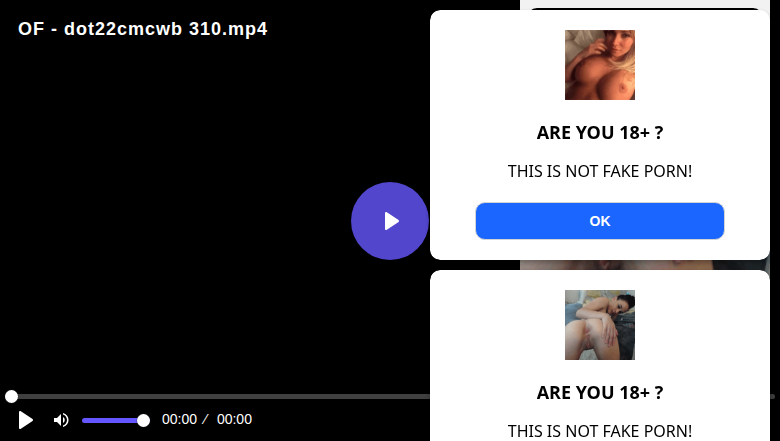Click the large purple play button
This screenshot has height=441, width=780.
[390, 221]
